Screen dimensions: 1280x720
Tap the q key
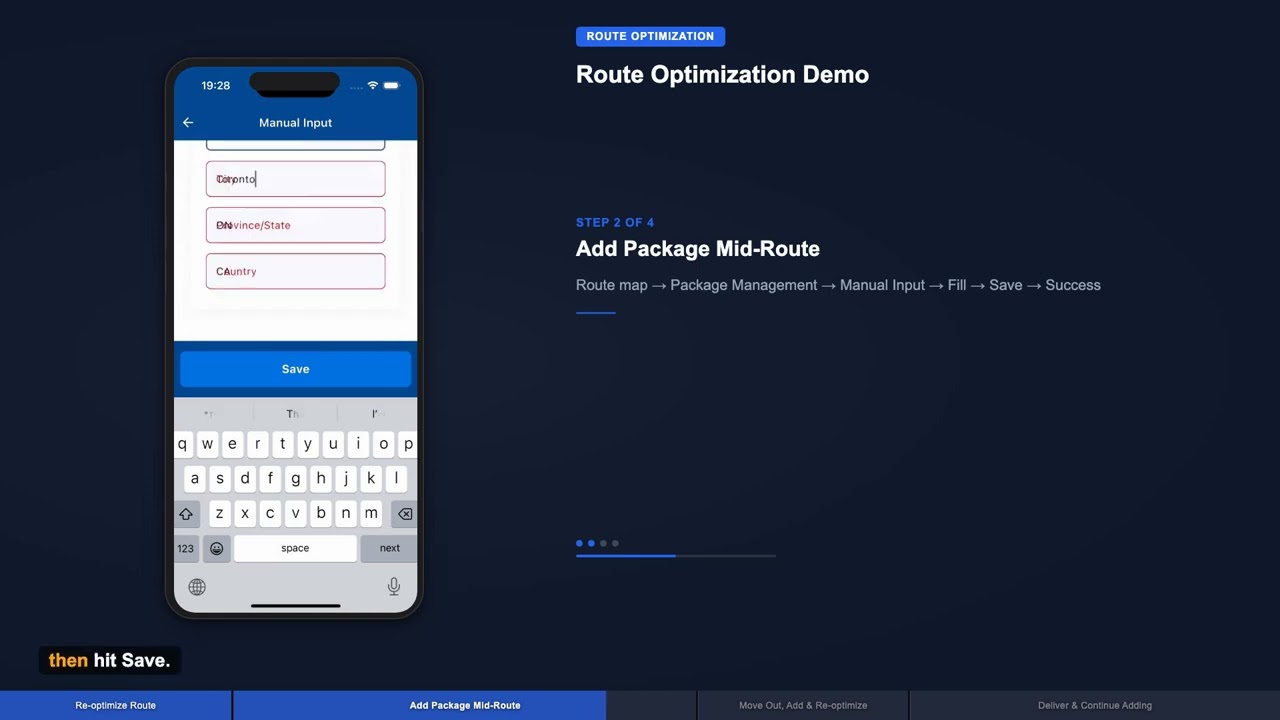[x=182, y=444]
